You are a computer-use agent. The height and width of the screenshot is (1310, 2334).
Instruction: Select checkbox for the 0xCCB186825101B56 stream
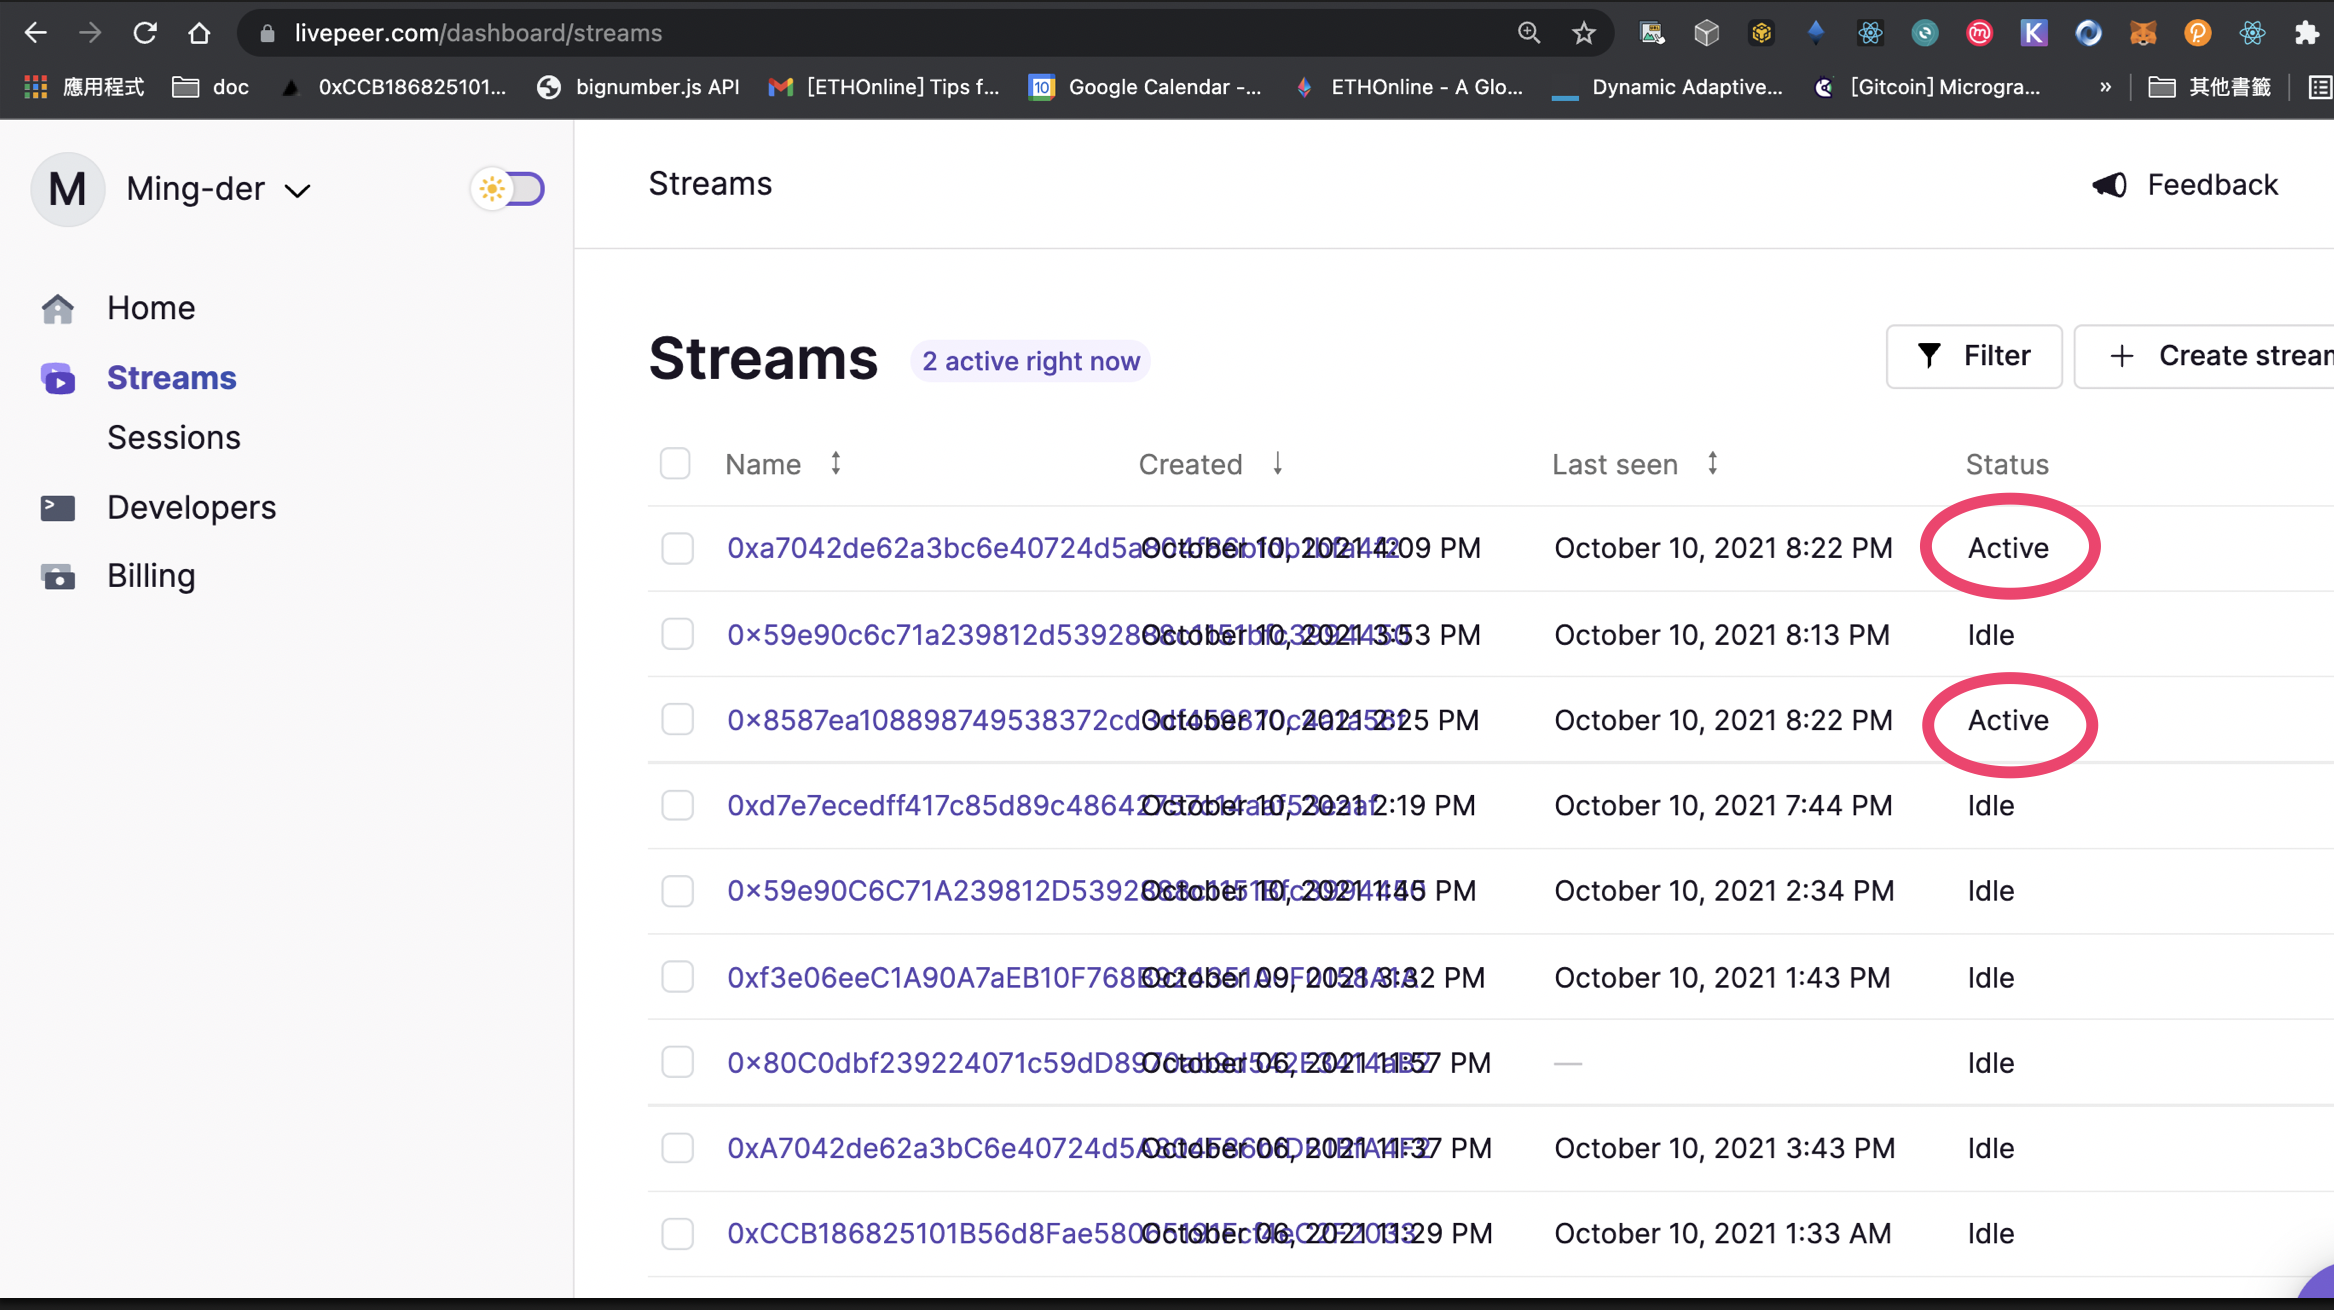[x=677, y=1233]
